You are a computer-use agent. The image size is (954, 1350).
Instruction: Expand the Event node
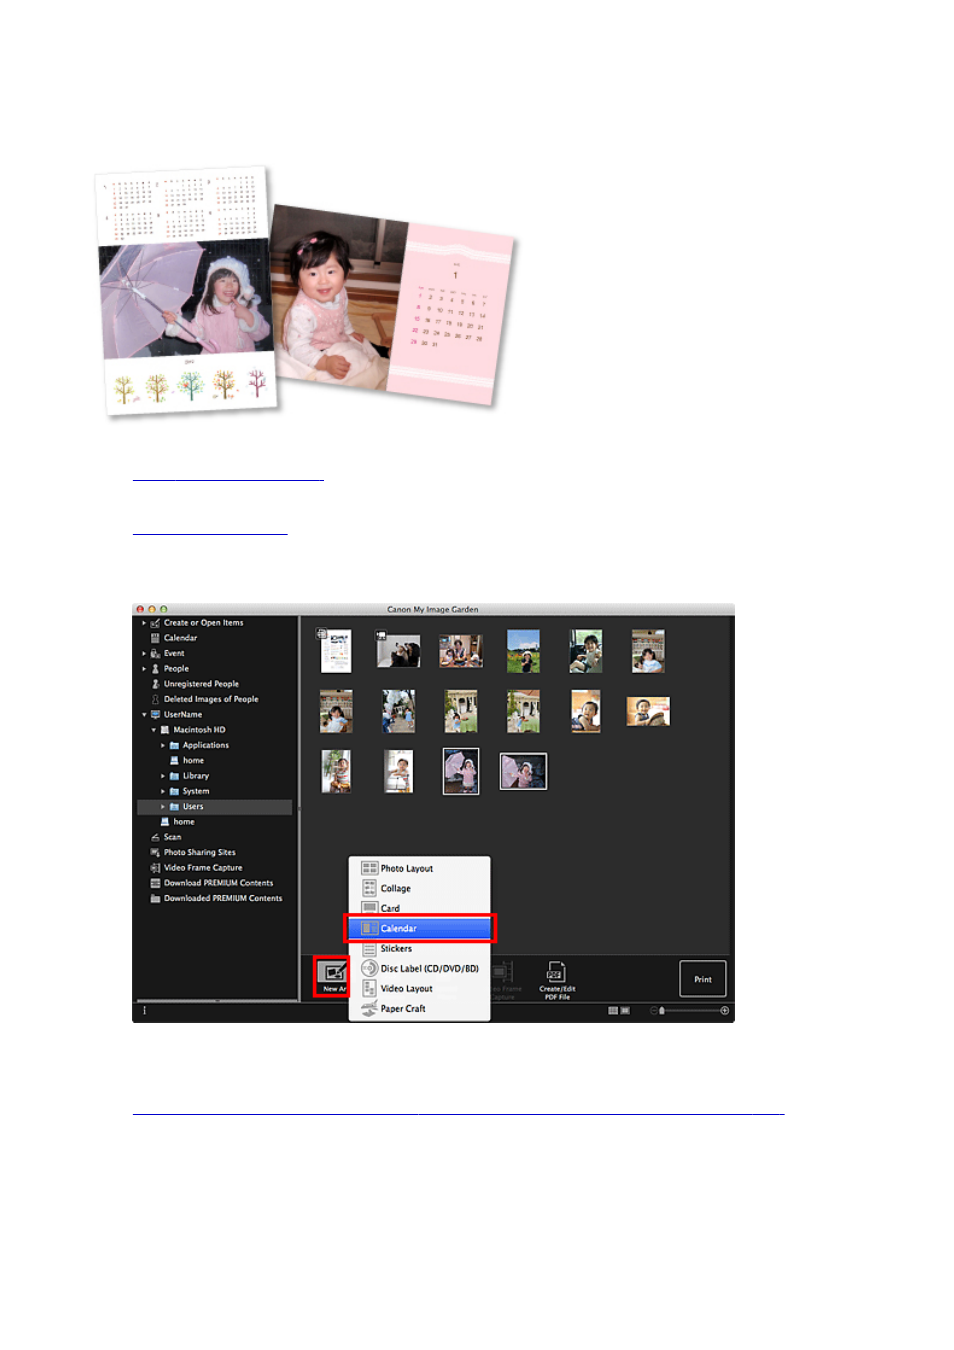tap(144, 654)
